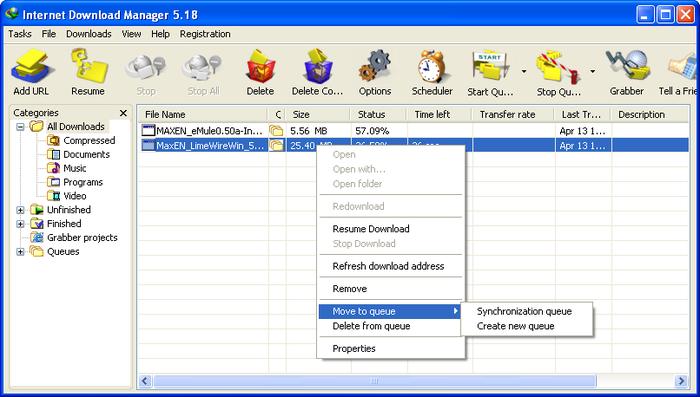
Task: Click the Delete Completed toolbar icon
Action: click(x=318, y=67)
